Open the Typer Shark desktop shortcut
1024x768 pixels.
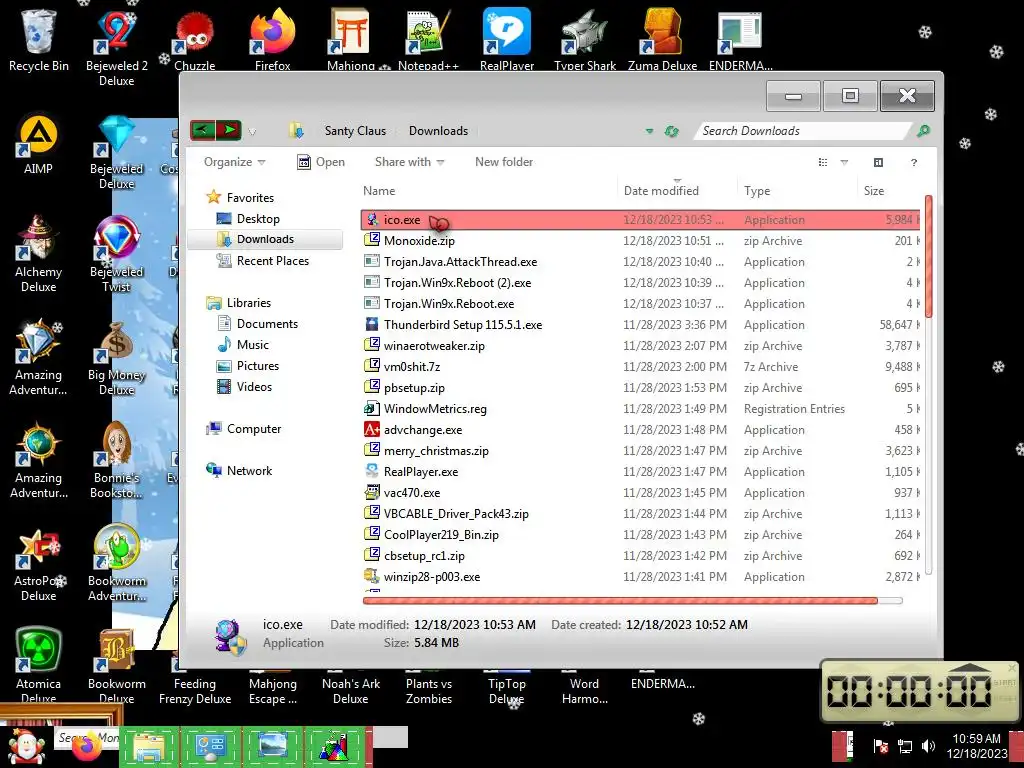click(585, 39)
